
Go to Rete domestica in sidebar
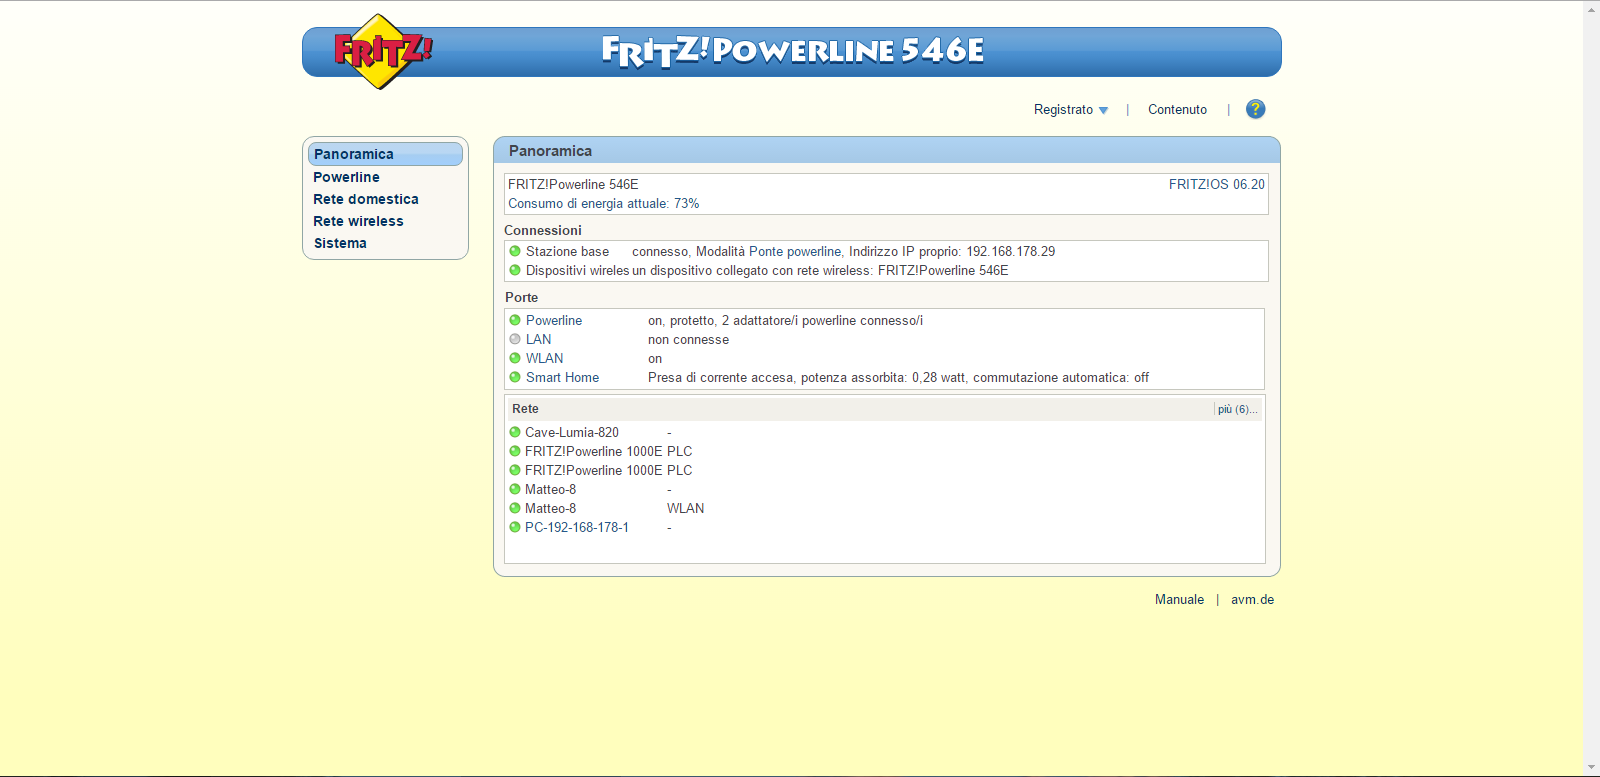pos(366,199)
